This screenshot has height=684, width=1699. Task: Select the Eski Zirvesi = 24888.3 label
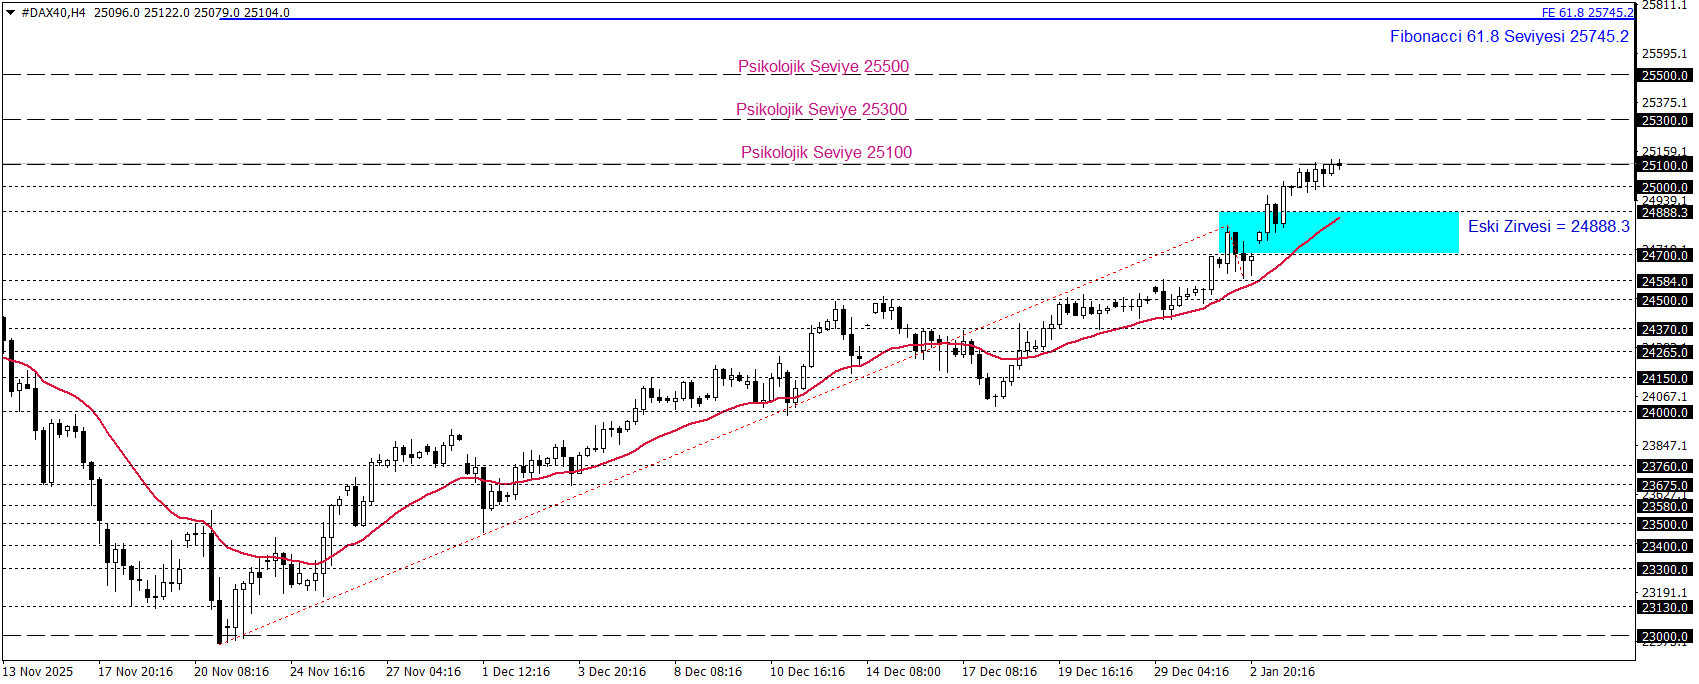[x=1548, y=226]
